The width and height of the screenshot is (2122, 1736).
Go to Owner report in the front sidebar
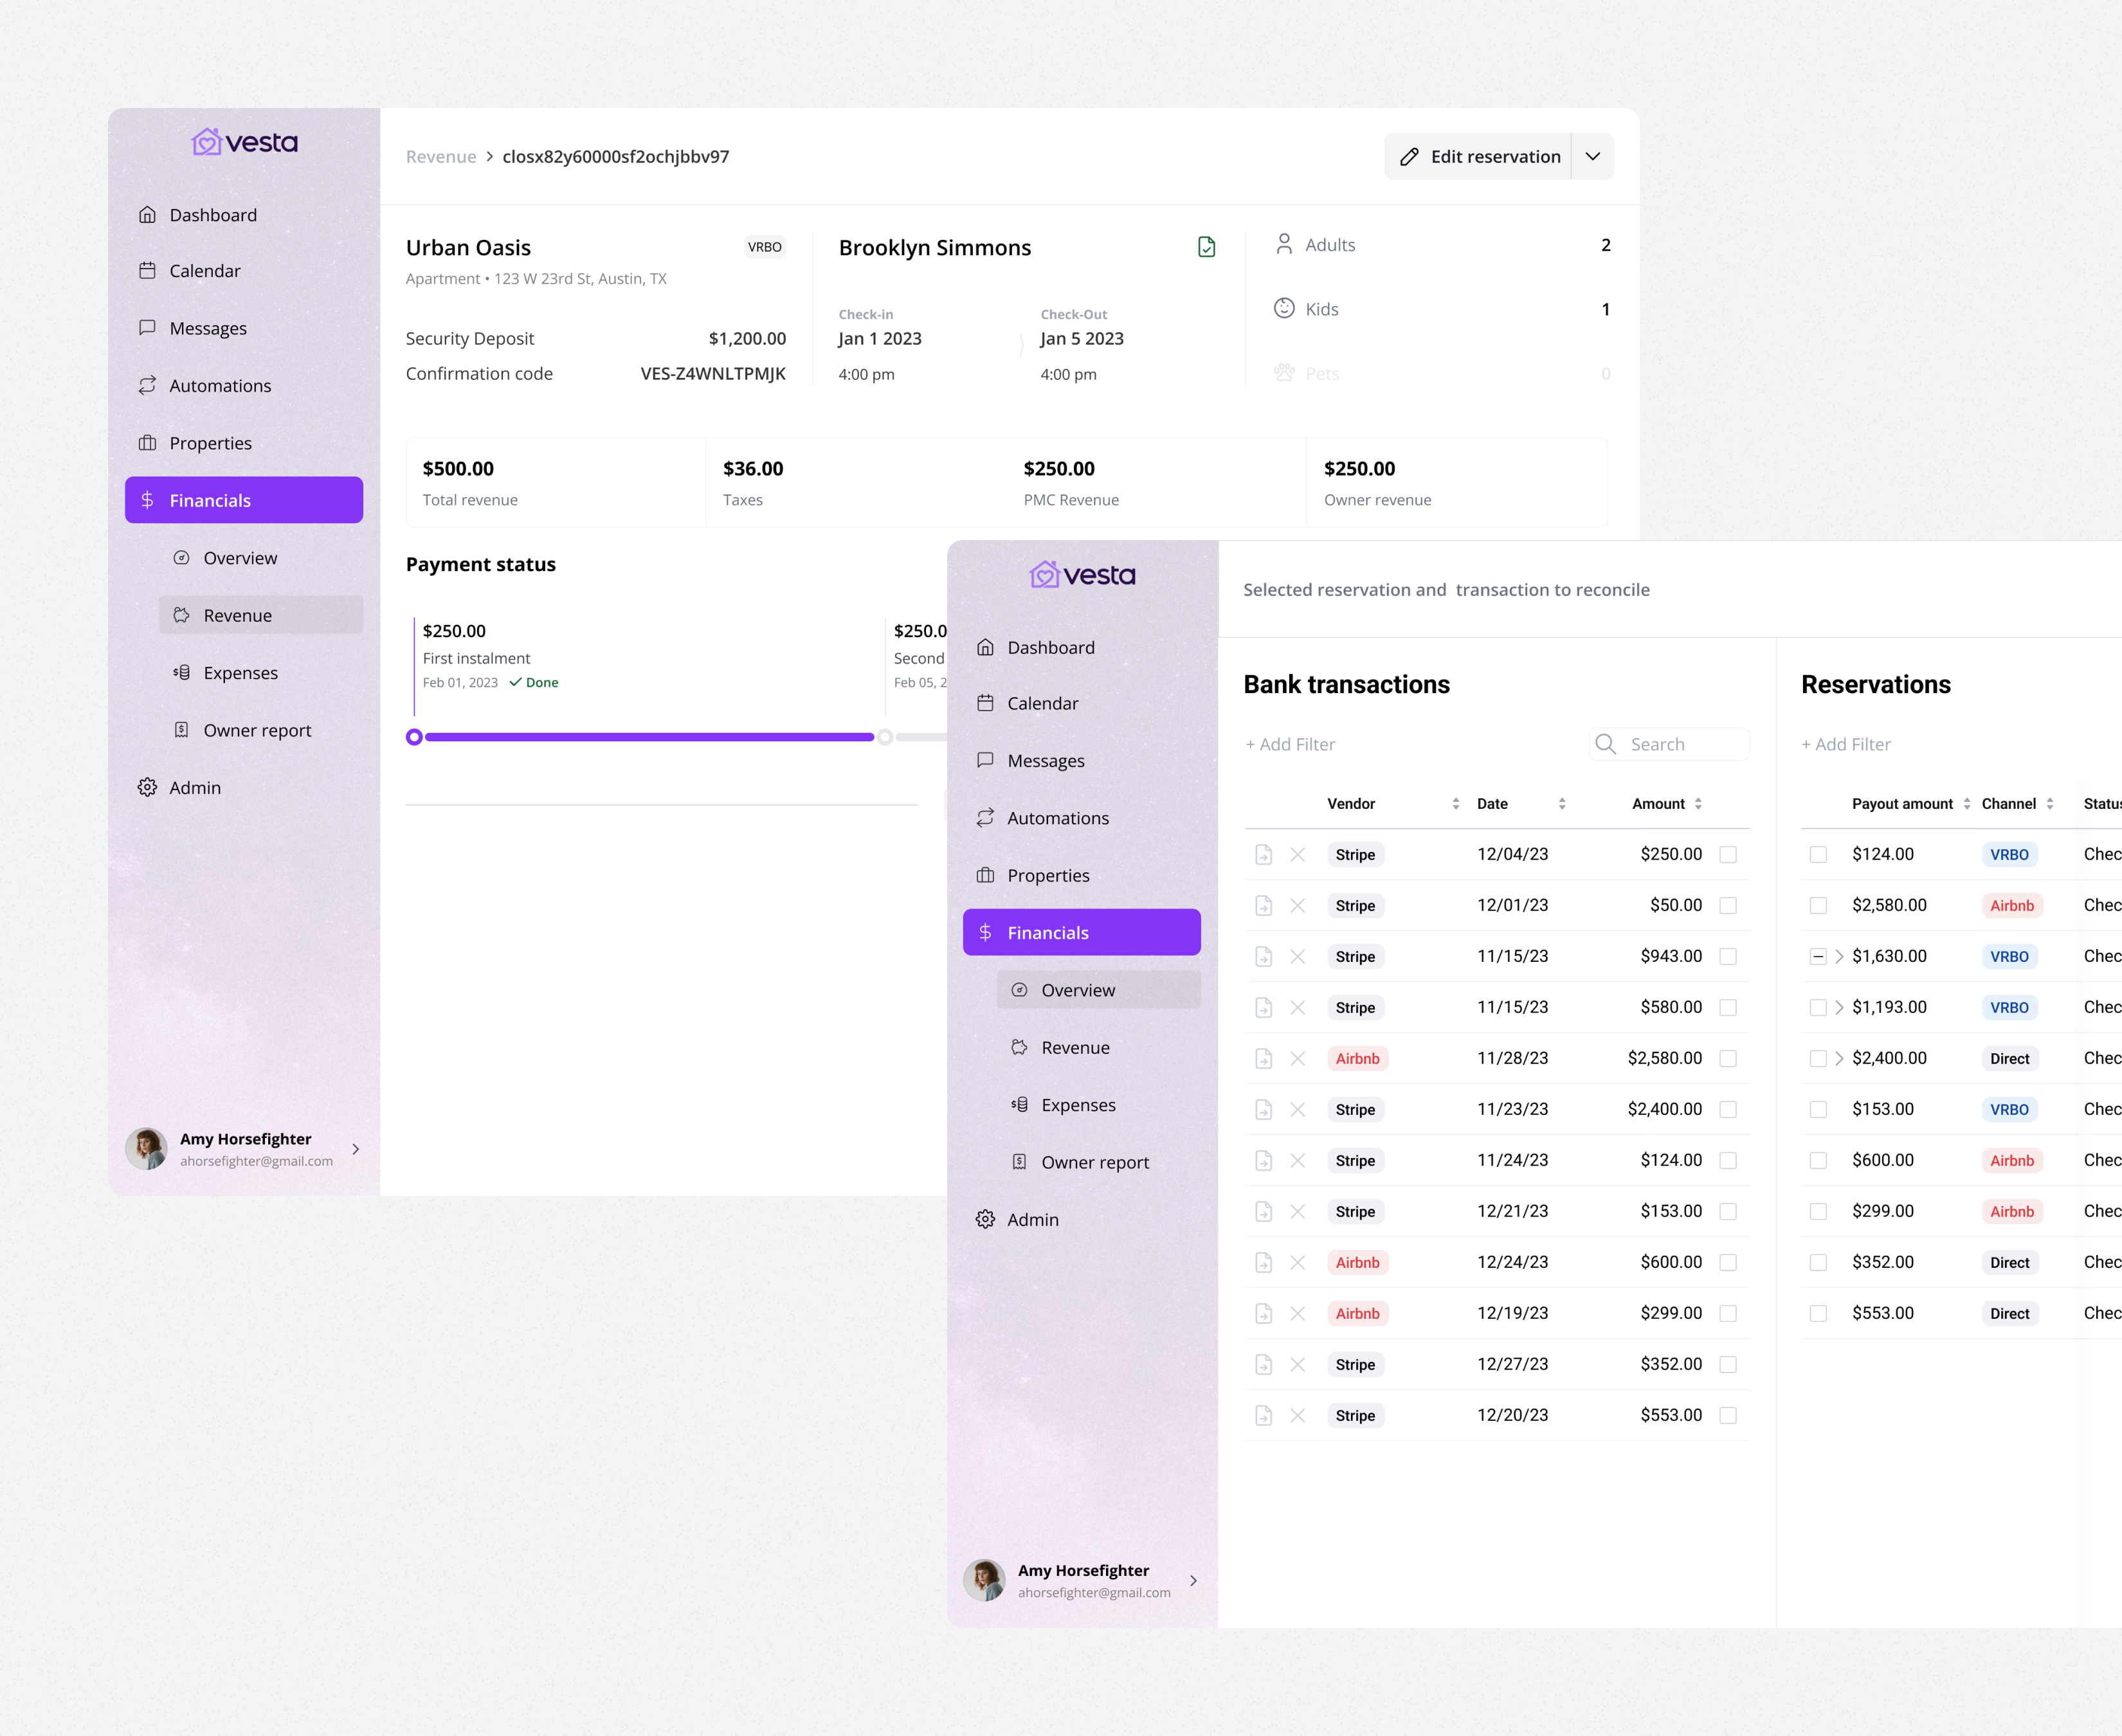coord(1094,1162)
